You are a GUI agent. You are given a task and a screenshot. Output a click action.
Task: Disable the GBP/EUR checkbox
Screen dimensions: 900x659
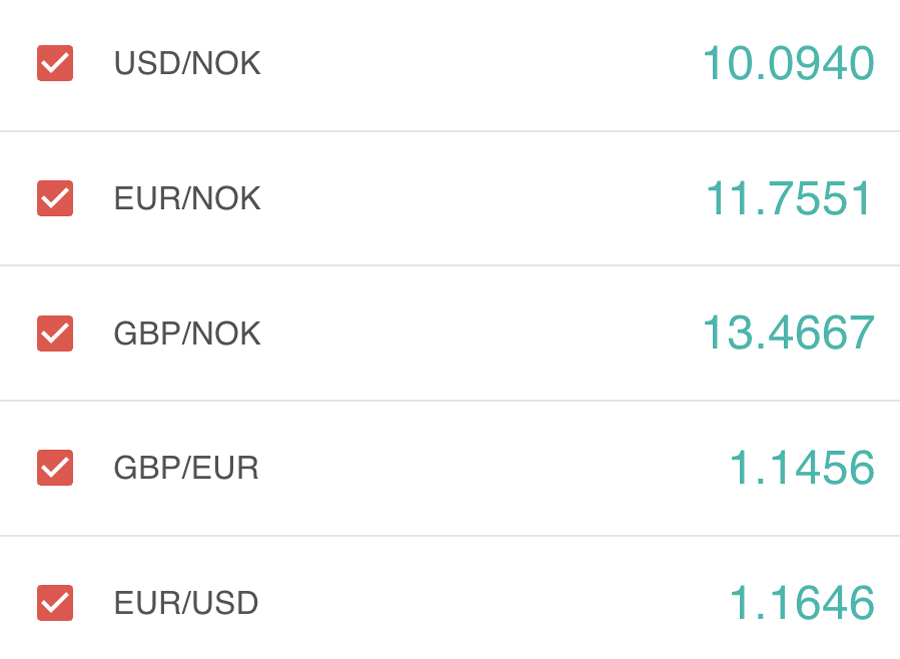coord(55,467)
